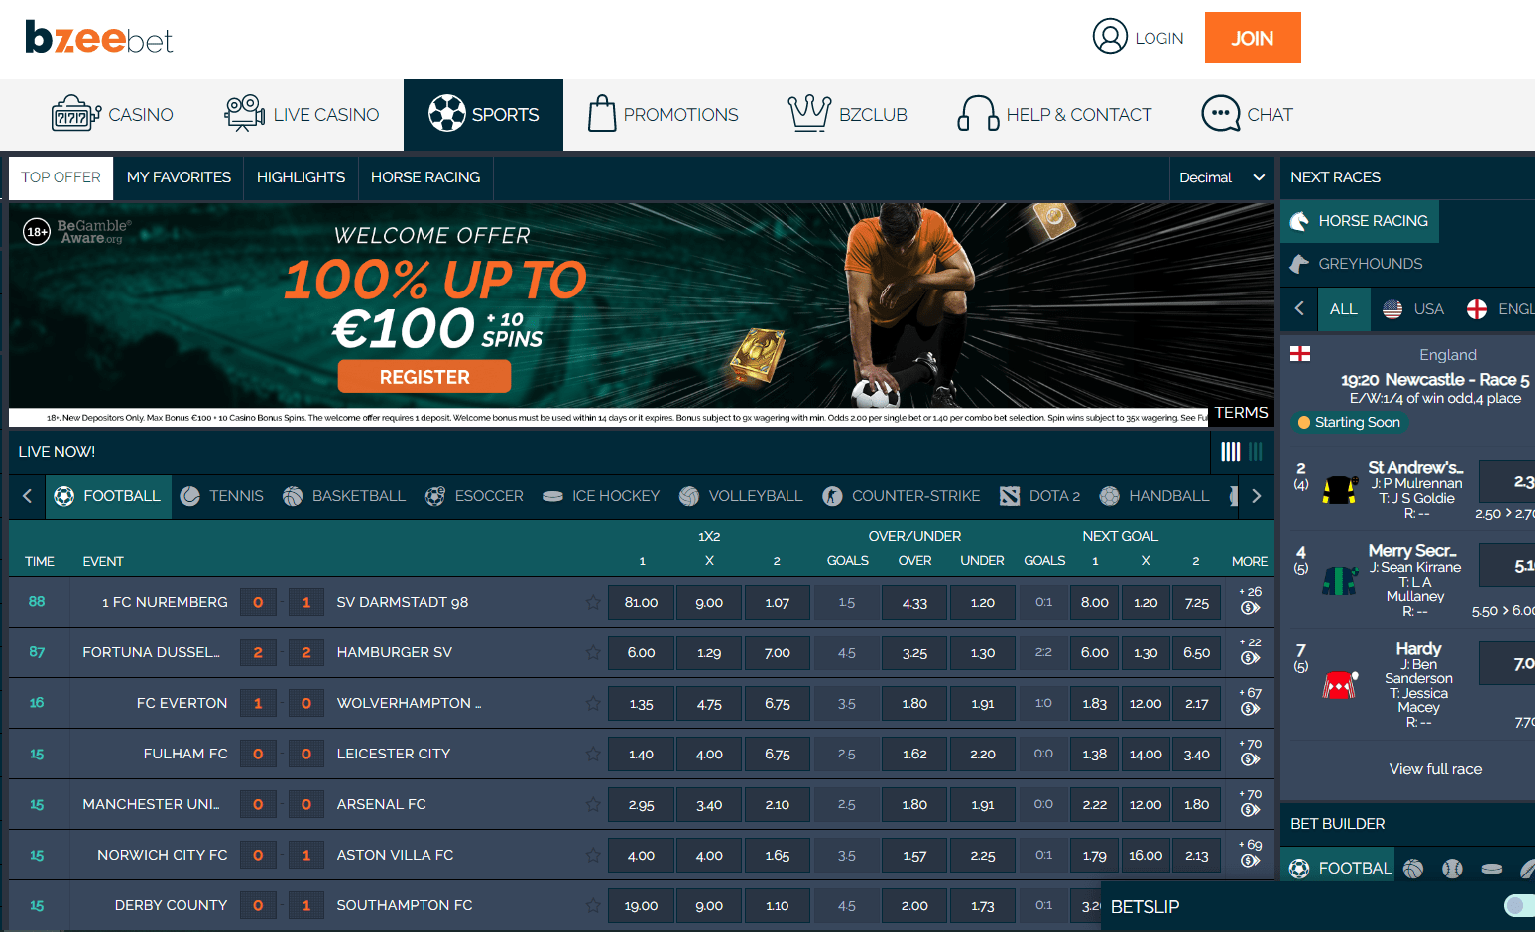This screenshot has height=933, width=1535.
Task: Bet on Nuremberg win at 81.00
Action: (641, 602)
